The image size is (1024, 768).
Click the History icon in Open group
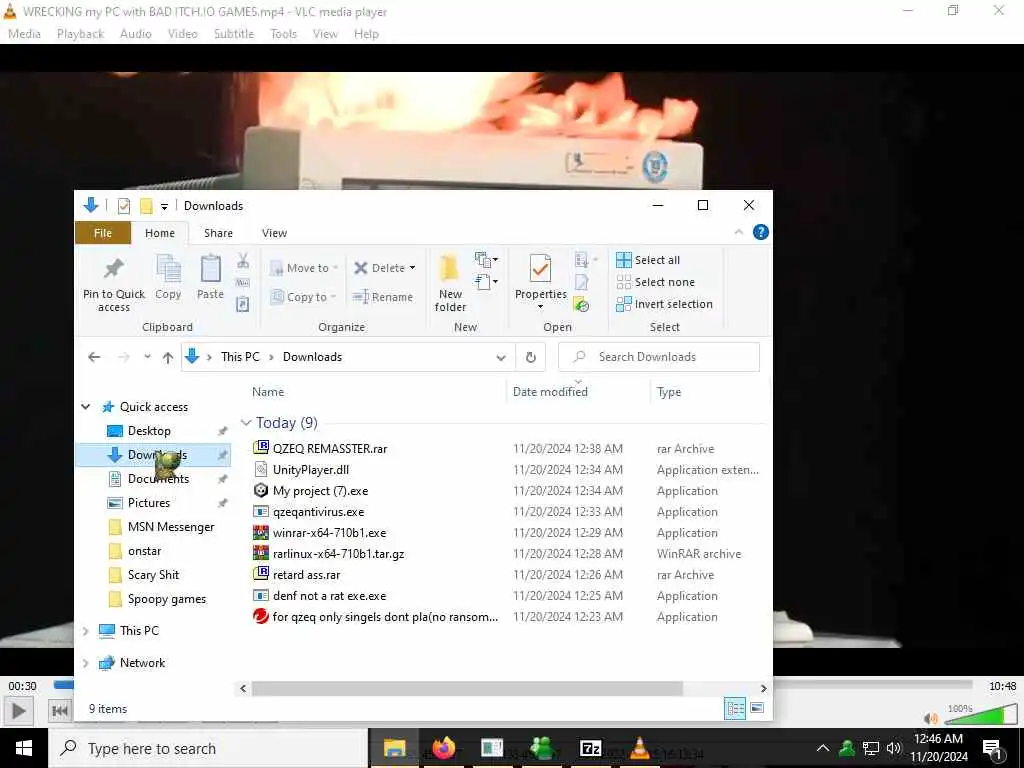581,305
